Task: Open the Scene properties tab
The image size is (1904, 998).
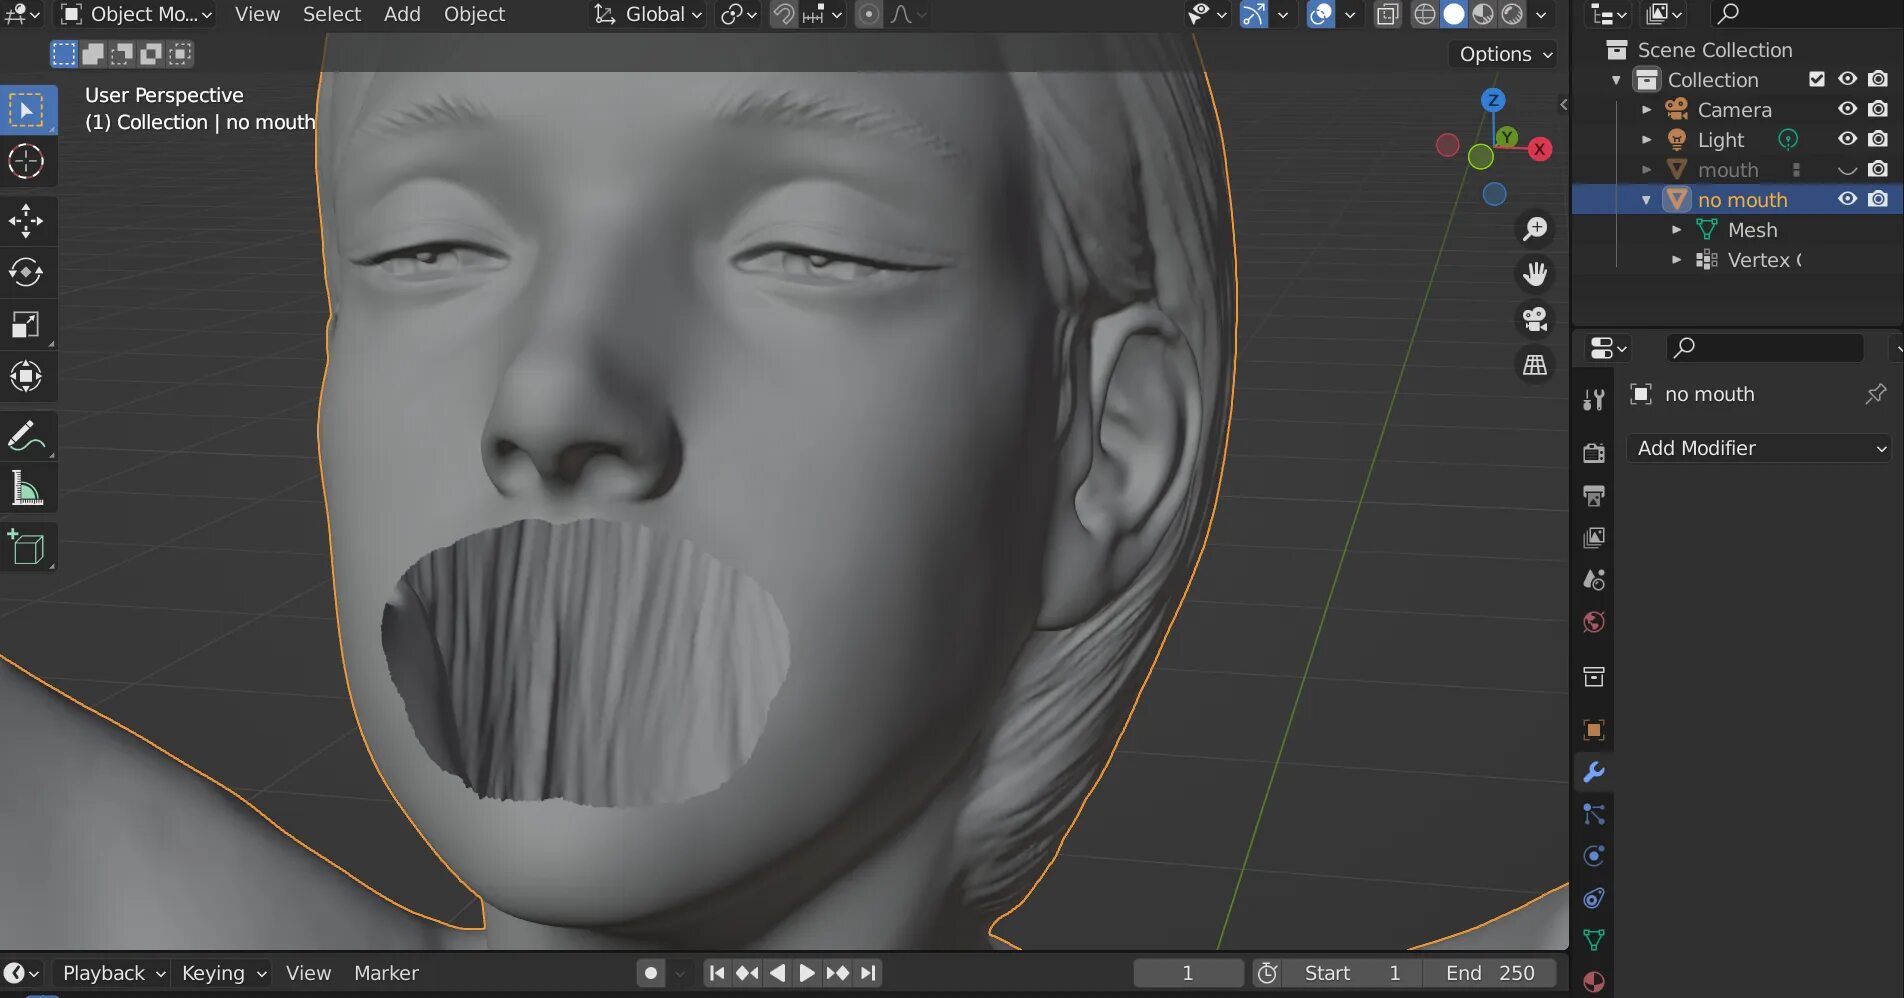Action: [x=1594, y=579]
